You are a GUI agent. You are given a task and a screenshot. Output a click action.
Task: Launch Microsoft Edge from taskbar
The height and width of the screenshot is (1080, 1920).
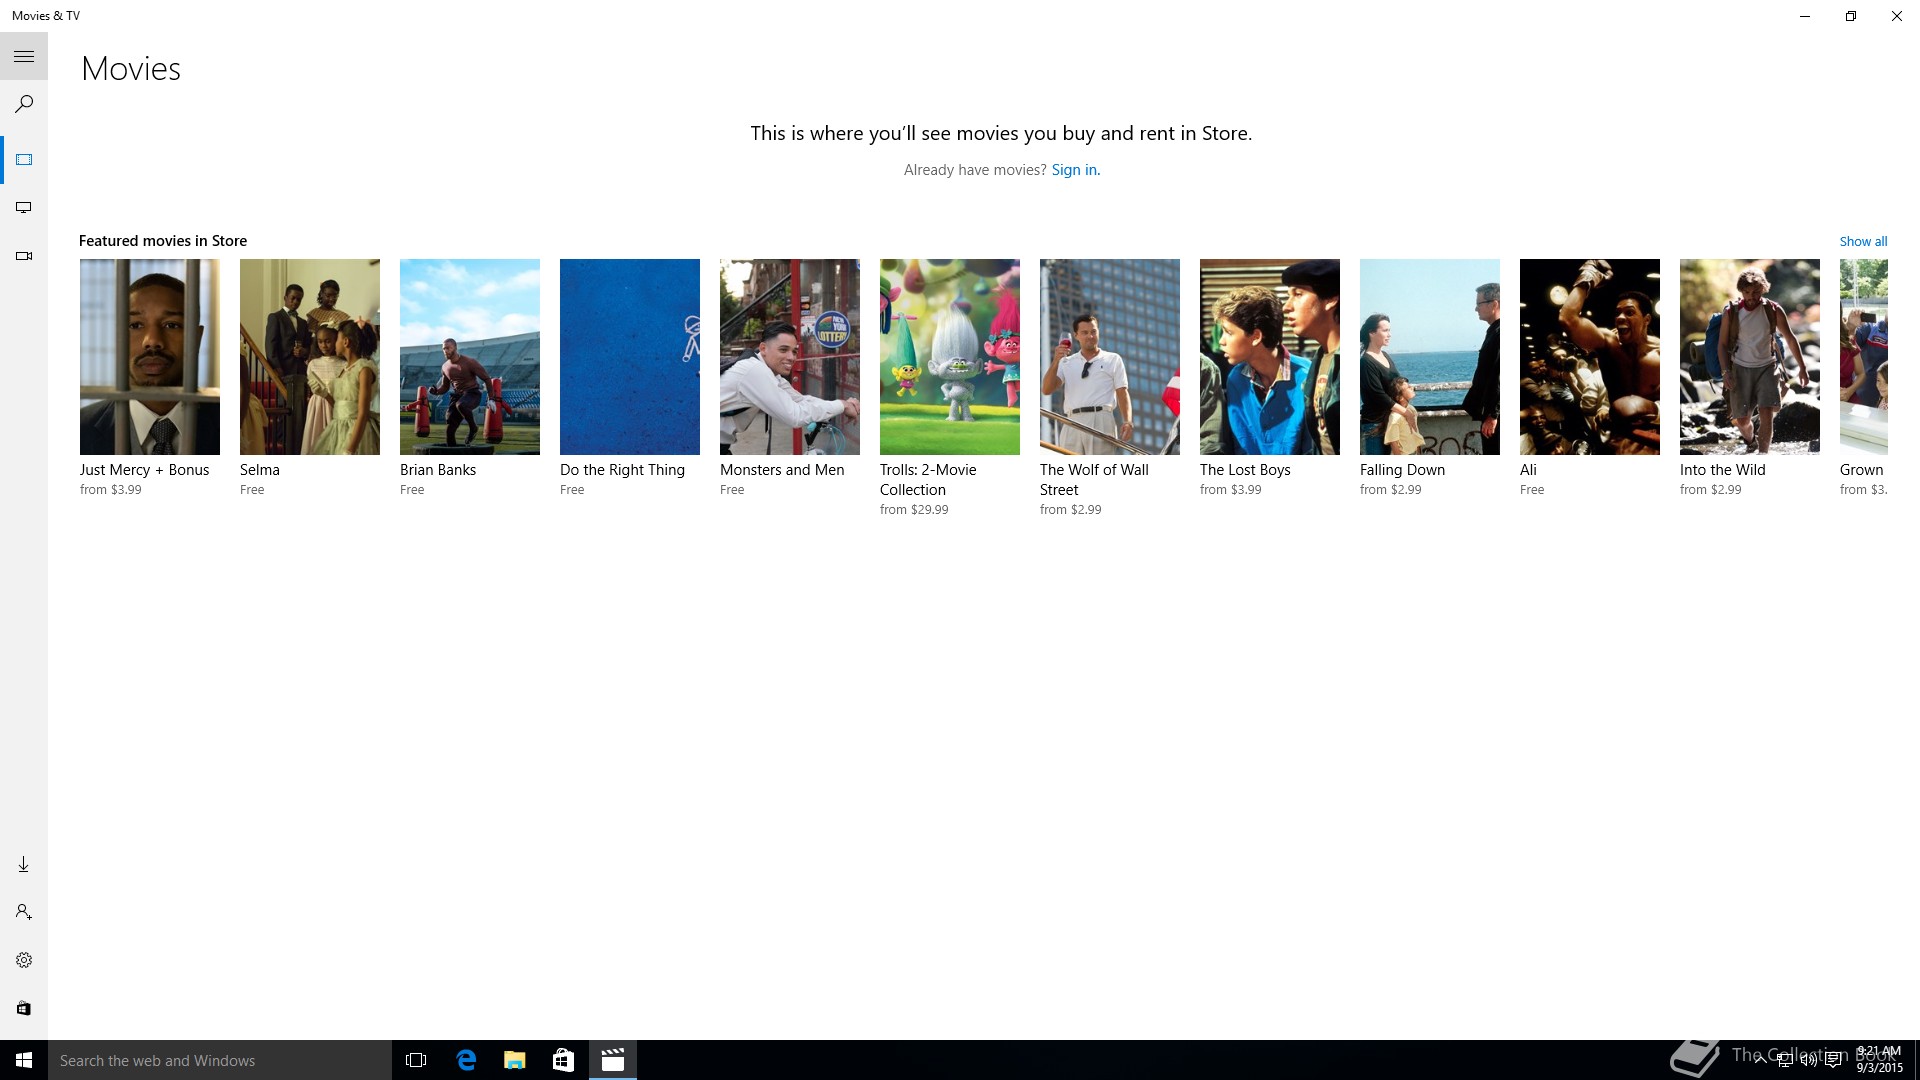(466, 1060)
